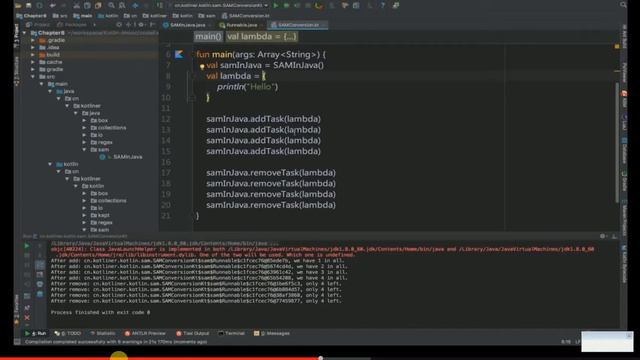Click the Paste toolbar icon
The height and width of the screenshot is (360, 640).
[x=98, y=5]
